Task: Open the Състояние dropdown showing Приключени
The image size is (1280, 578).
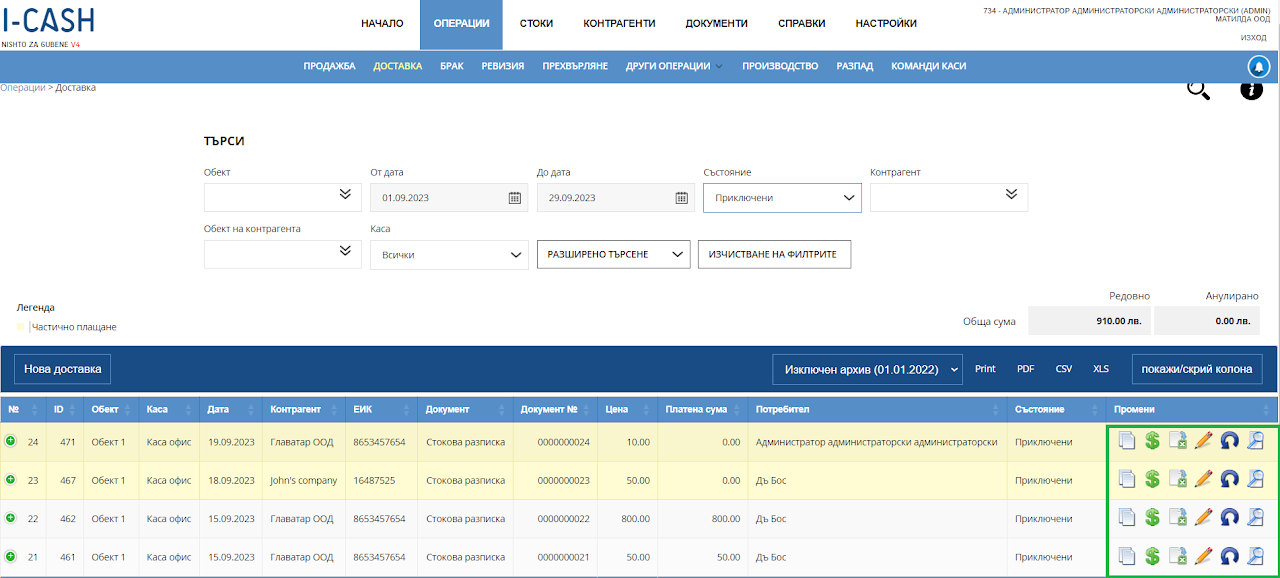Action: [x=782, y=198]
